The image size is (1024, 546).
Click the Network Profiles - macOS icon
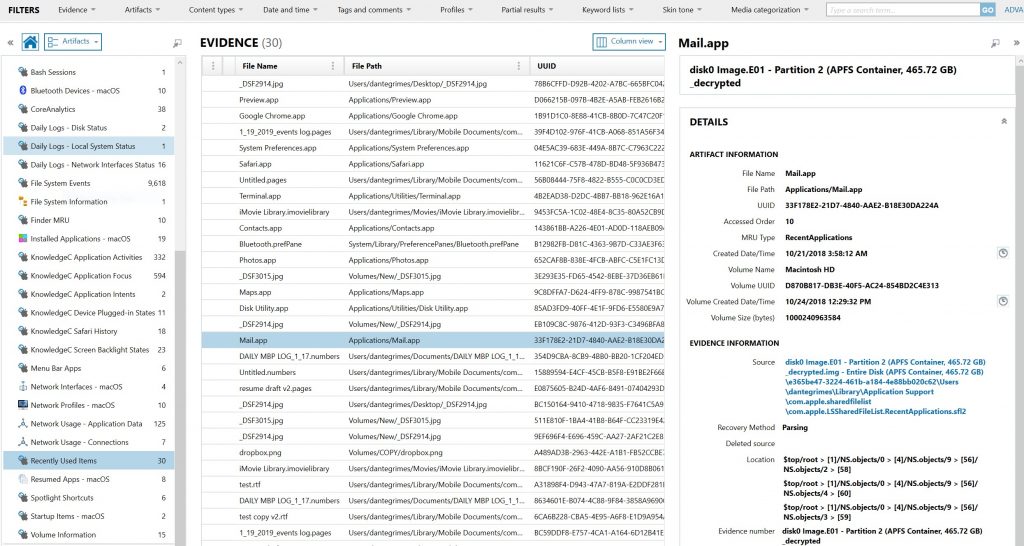23,405
